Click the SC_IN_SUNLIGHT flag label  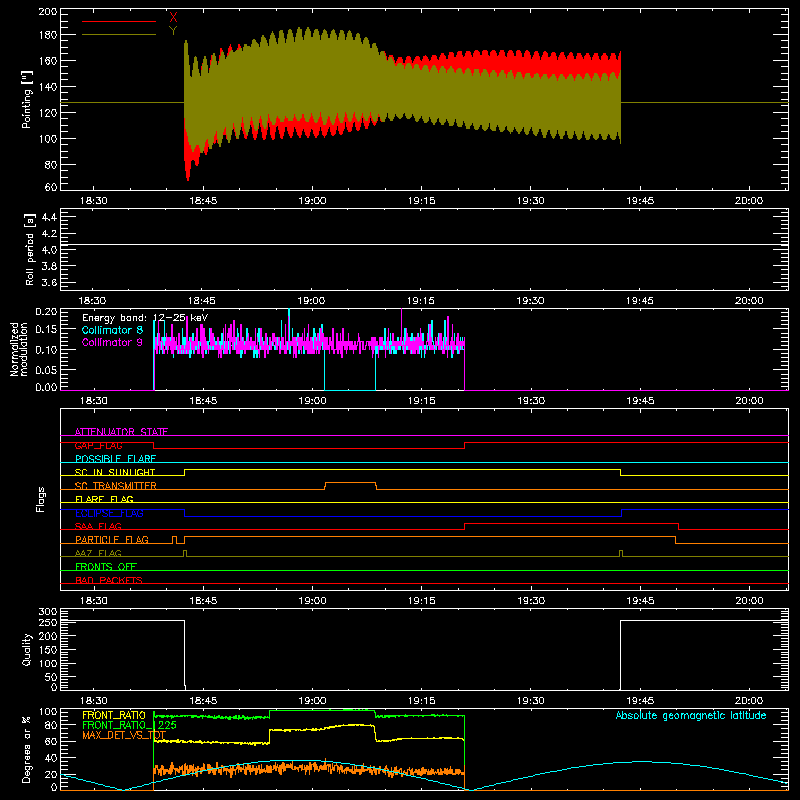(115, 472)
